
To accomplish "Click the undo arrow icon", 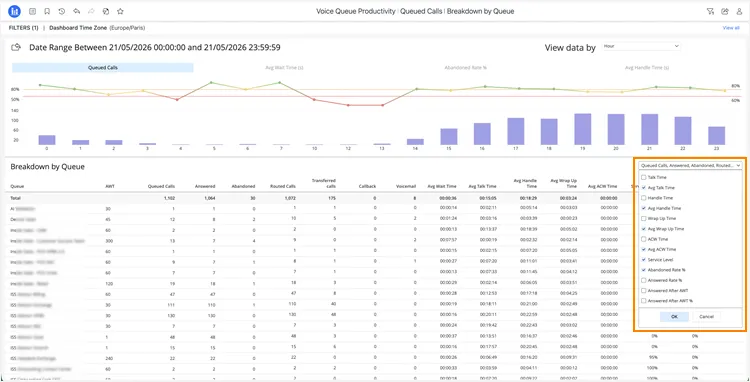I will (77, 11).
